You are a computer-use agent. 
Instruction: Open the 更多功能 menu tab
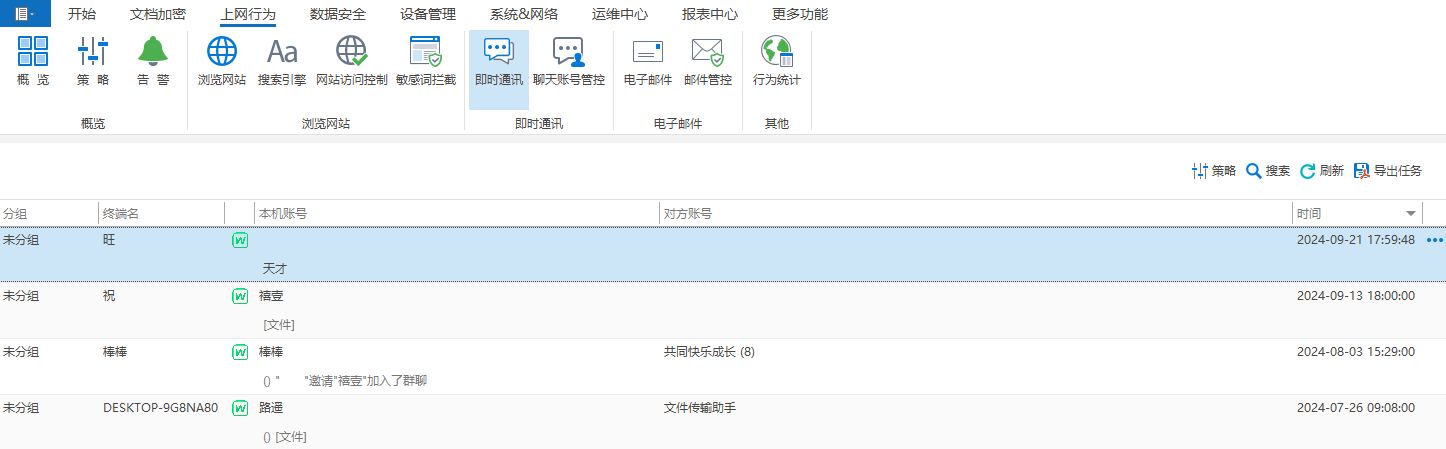coord(800,15)
